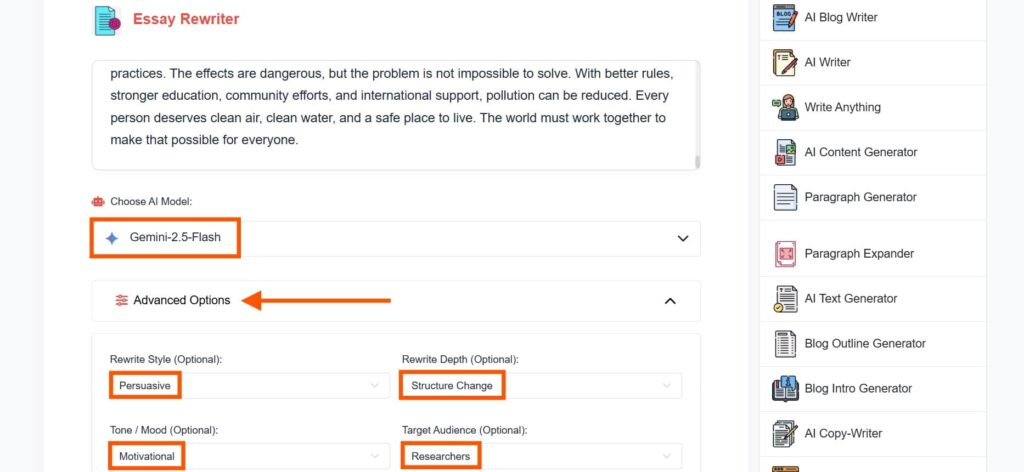Click the Paragraph Generator document icon

click(x=785, y=197)
